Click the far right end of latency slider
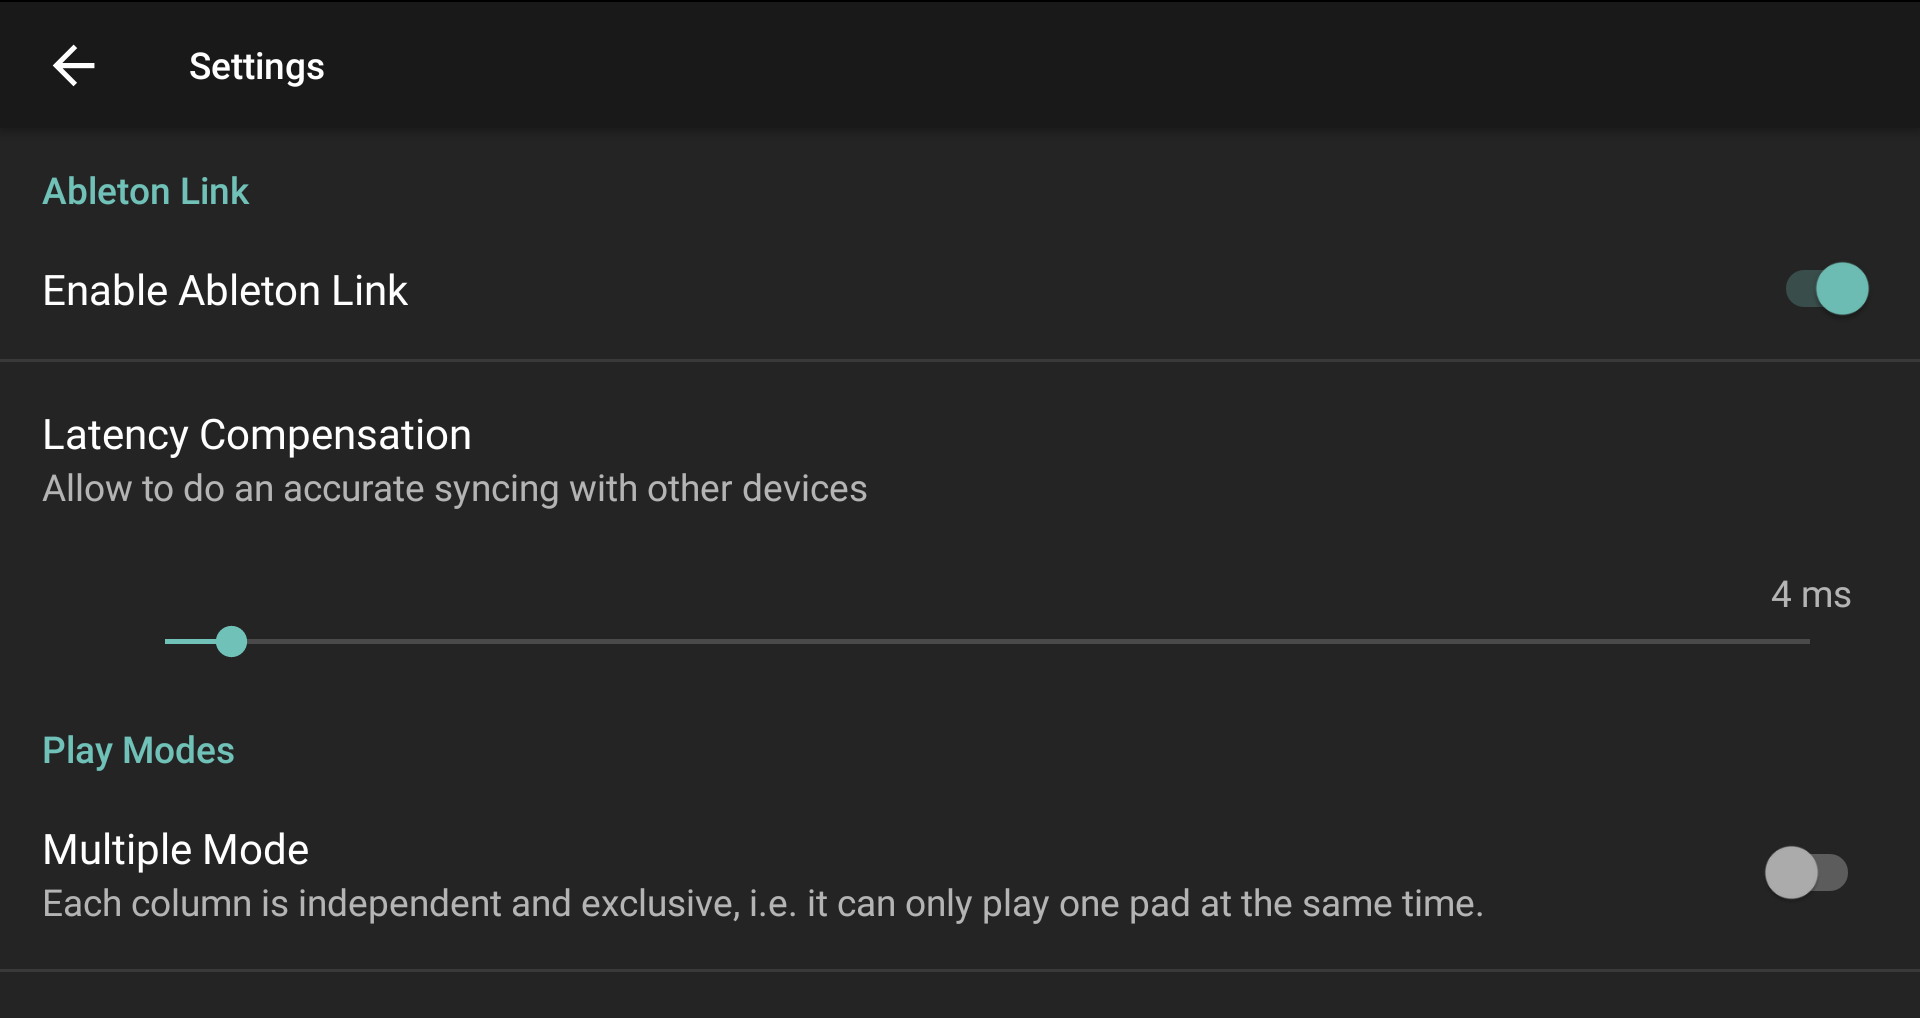The image size is (1920, 1024). 1807,642
